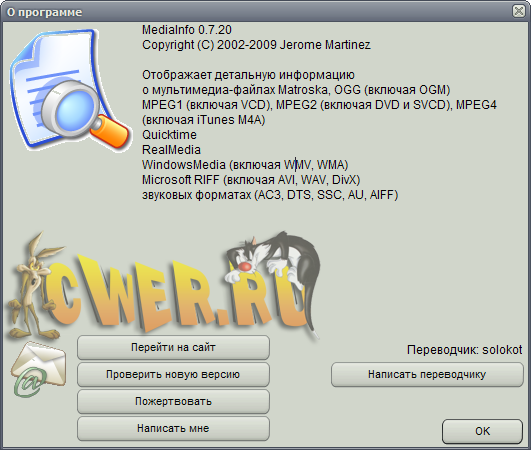Select the Написать мне button
Viewport: 531px width, 450px height.
pyautogui.click(x=173, y=429)
